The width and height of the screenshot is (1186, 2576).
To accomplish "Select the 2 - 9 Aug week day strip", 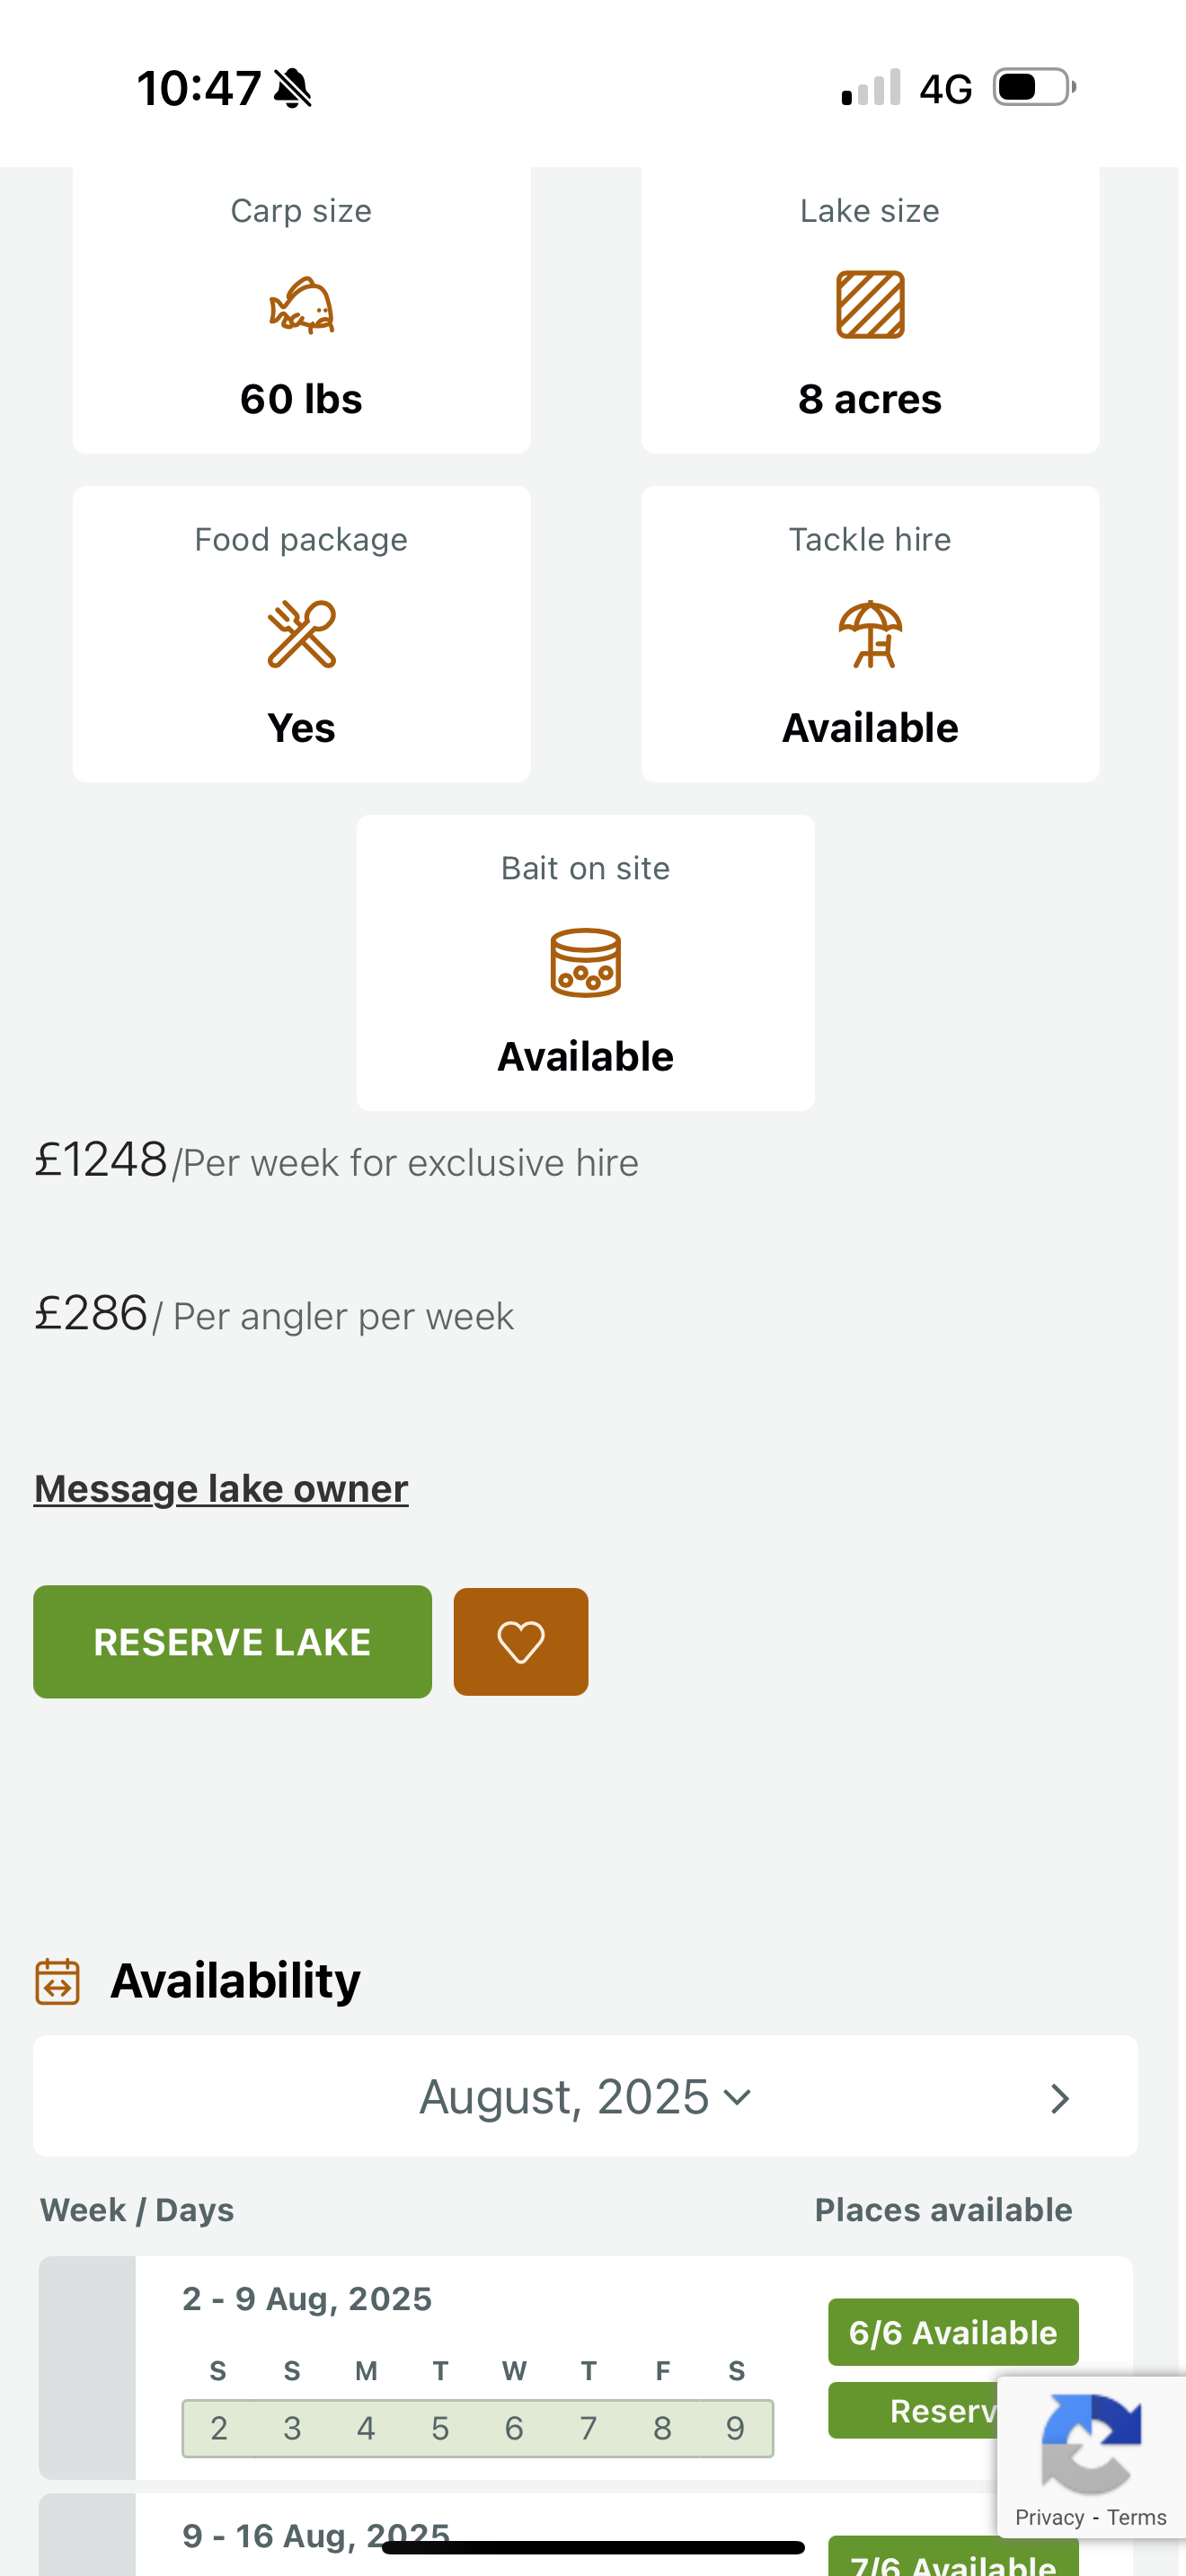I will [477, 2428].
